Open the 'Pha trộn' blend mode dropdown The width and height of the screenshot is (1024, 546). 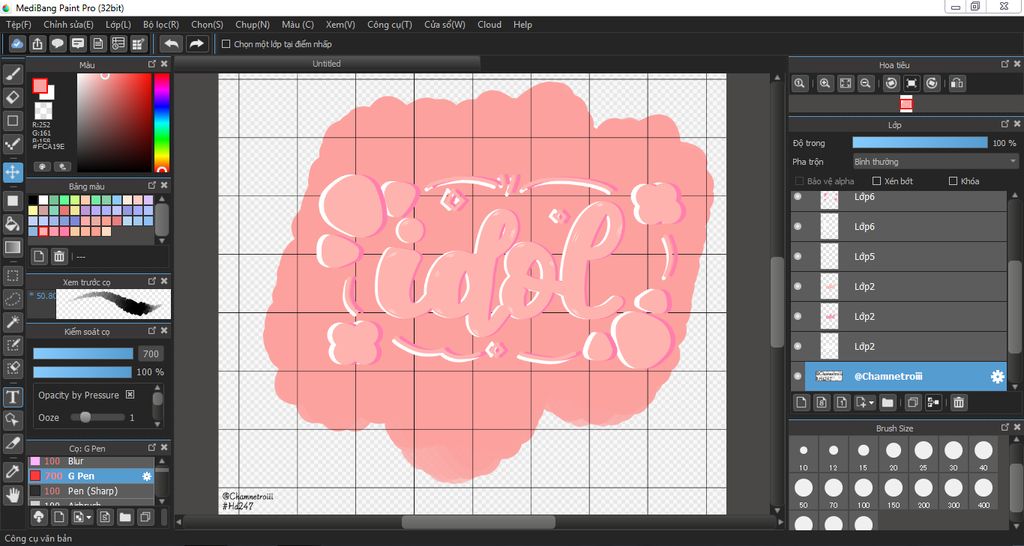pos(935,161)
